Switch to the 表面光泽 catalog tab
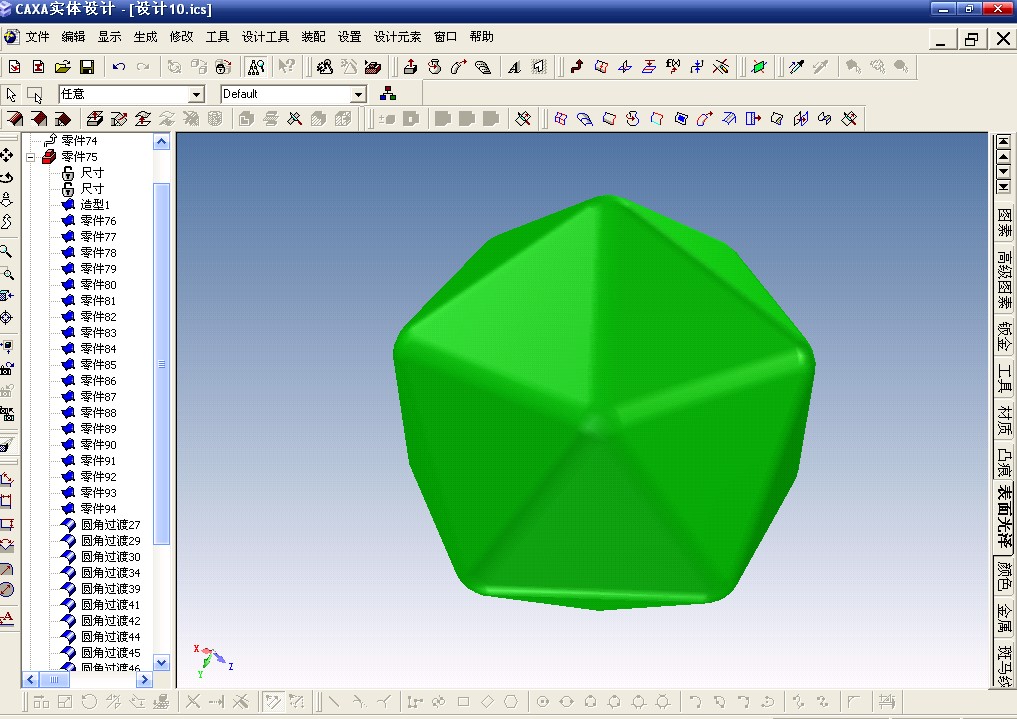The width and height of the screenshot is (1017, 719). [x=1003, y=515]
